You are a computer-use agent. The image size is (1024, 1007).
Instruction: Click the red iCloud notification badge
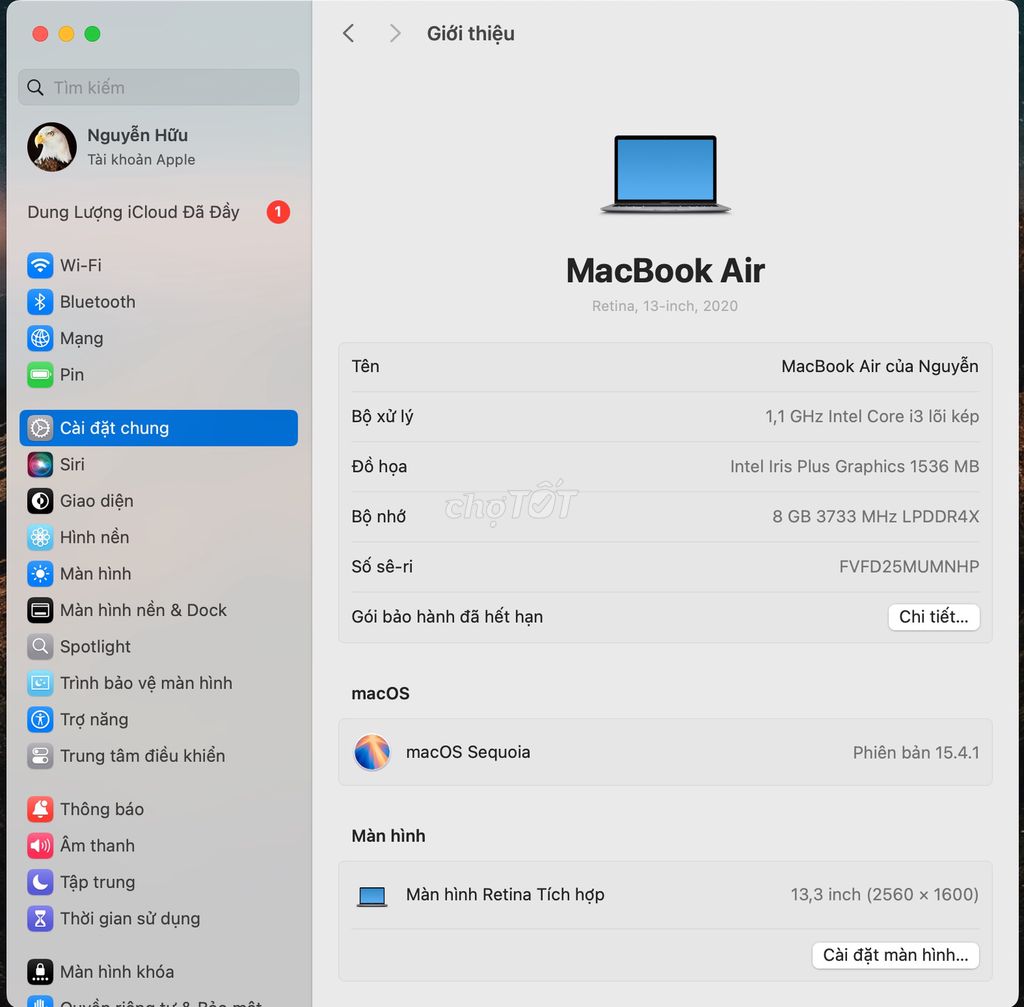tap(278, 212)
